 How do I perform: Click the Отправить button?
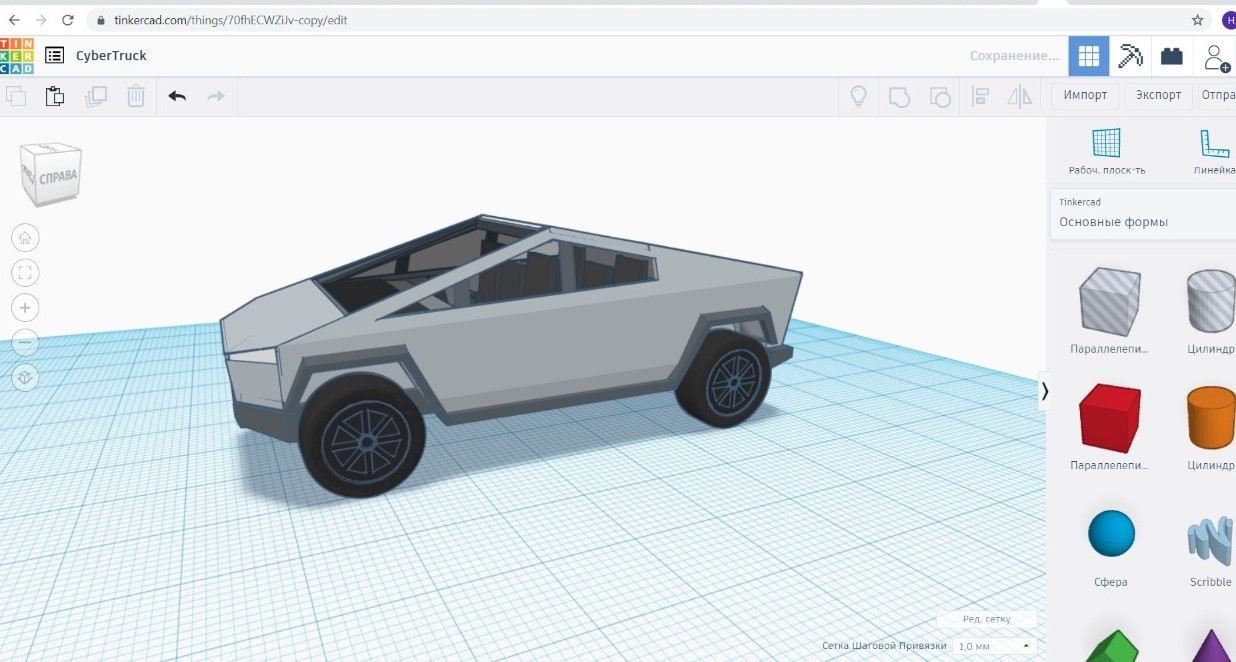point(1217,95)
